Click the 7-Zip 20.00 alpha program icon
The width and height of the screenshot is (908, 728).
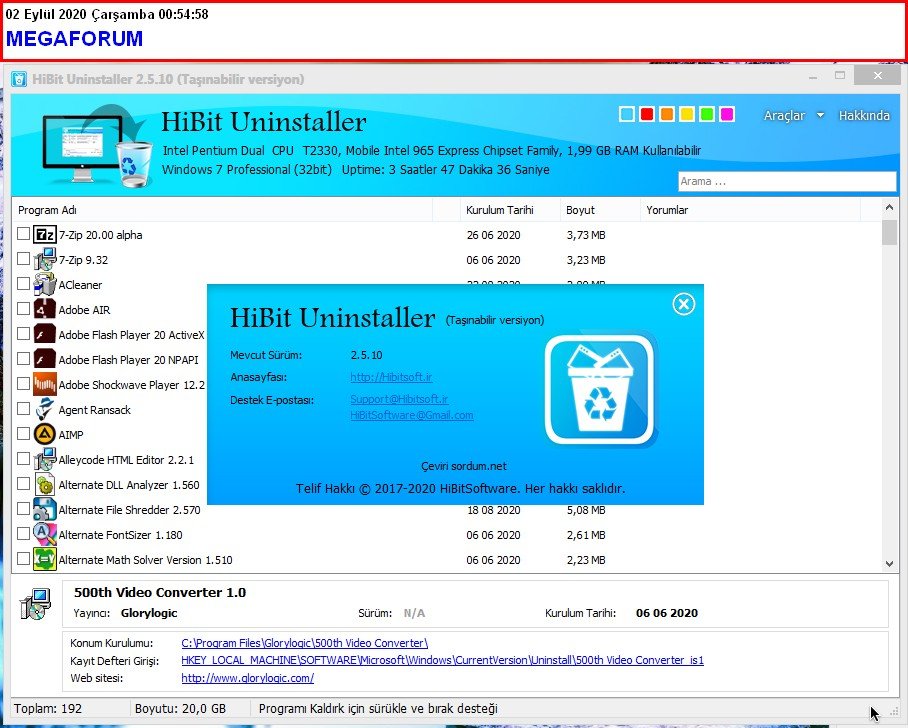[45, 235]
